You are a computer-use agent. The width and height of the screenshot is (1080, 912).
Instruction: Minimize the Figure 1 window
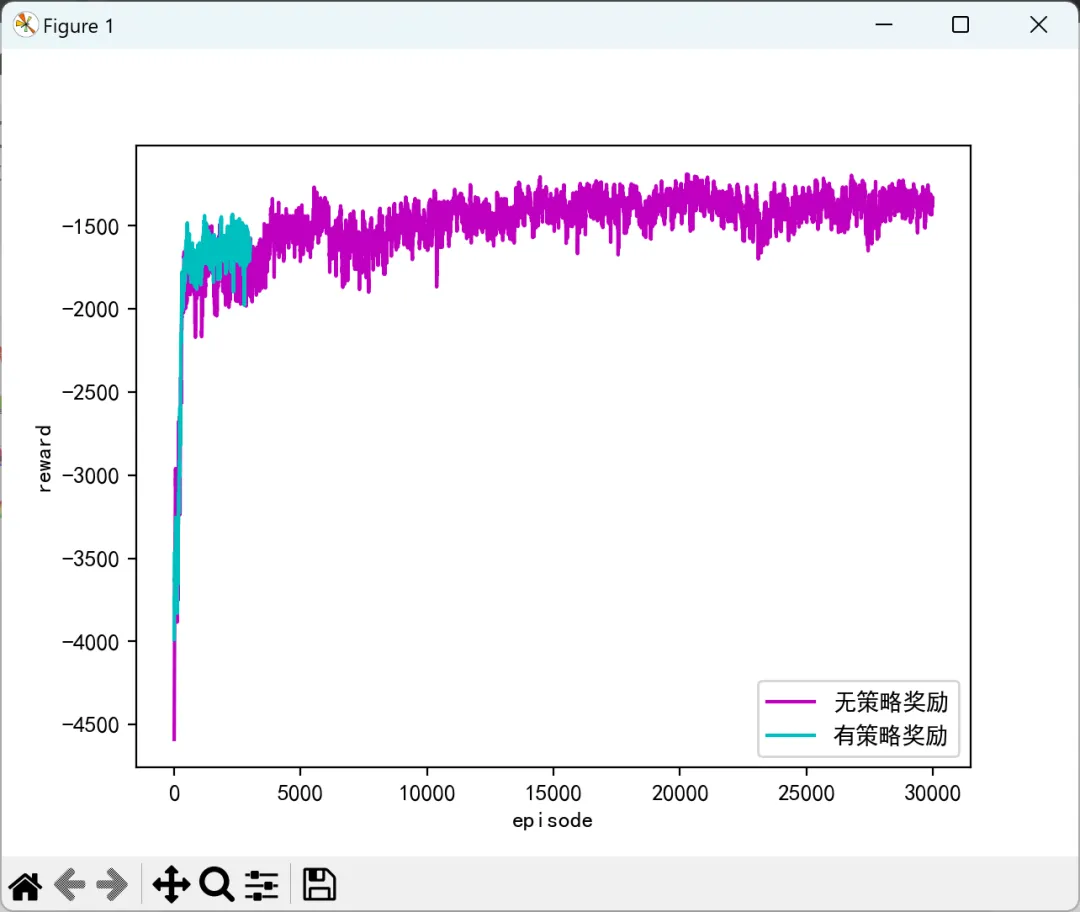pos(884,25)
